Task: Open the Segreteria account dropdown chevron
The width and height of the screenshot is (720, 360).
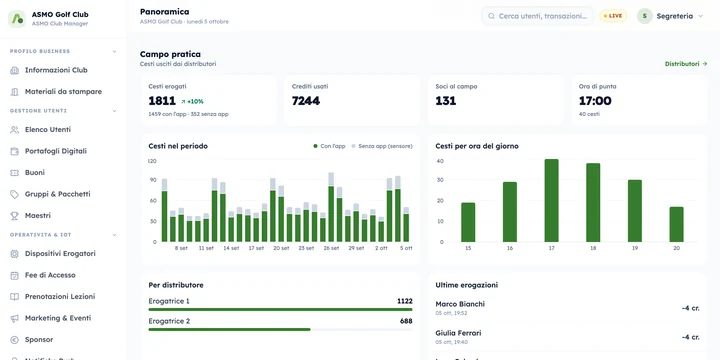Action: coord(700,16)
